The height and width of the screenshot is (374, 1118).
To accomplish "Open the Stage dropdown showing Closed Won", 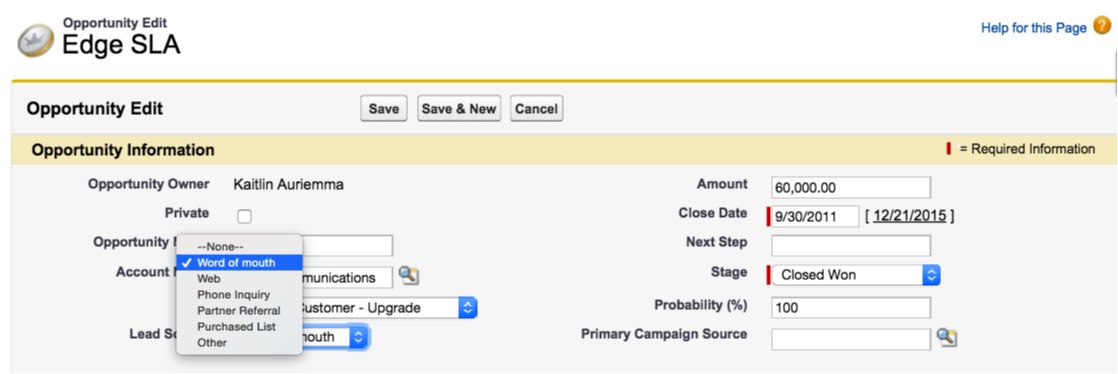I will 856,275.
